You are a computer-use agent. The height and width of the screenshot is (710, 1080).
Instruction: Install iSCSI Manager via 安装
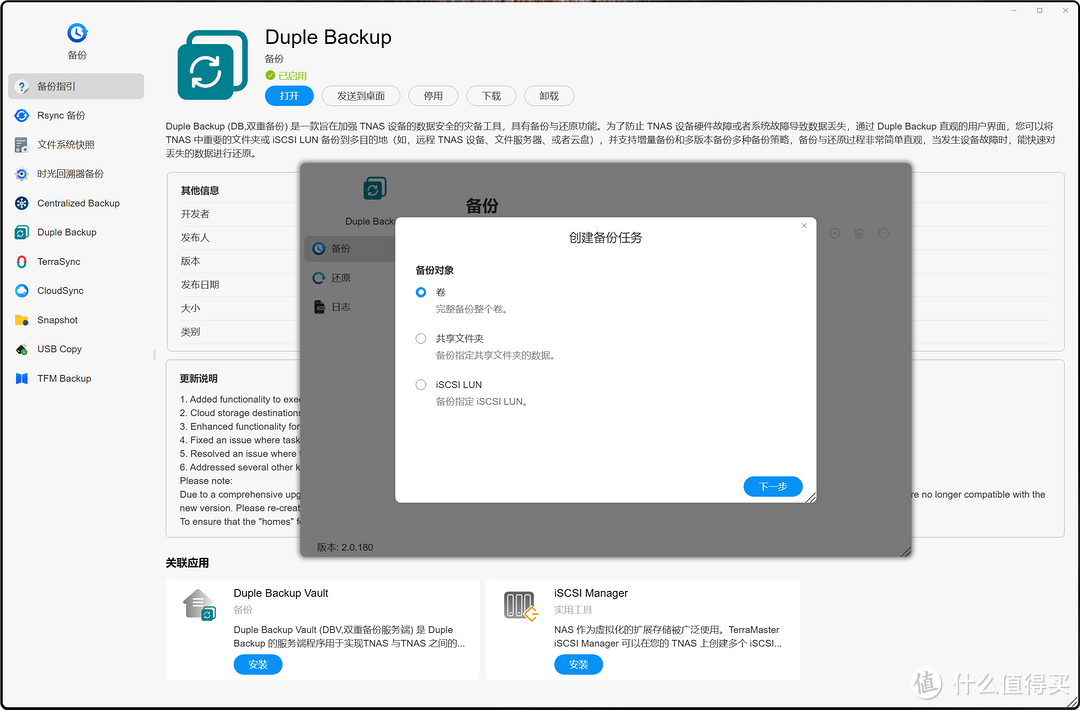[x=579, y=665]
